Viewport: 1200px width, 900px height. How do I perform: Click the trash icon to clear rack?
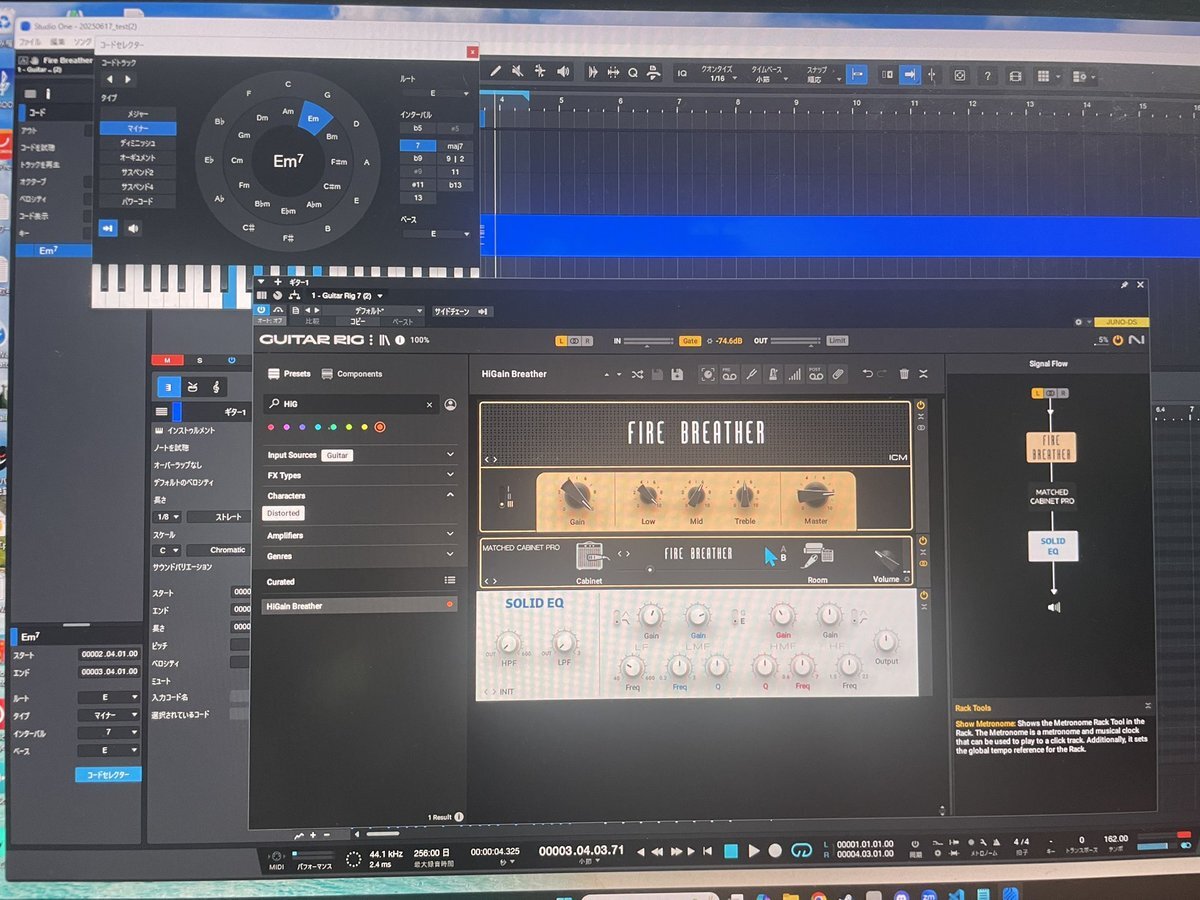904,374
